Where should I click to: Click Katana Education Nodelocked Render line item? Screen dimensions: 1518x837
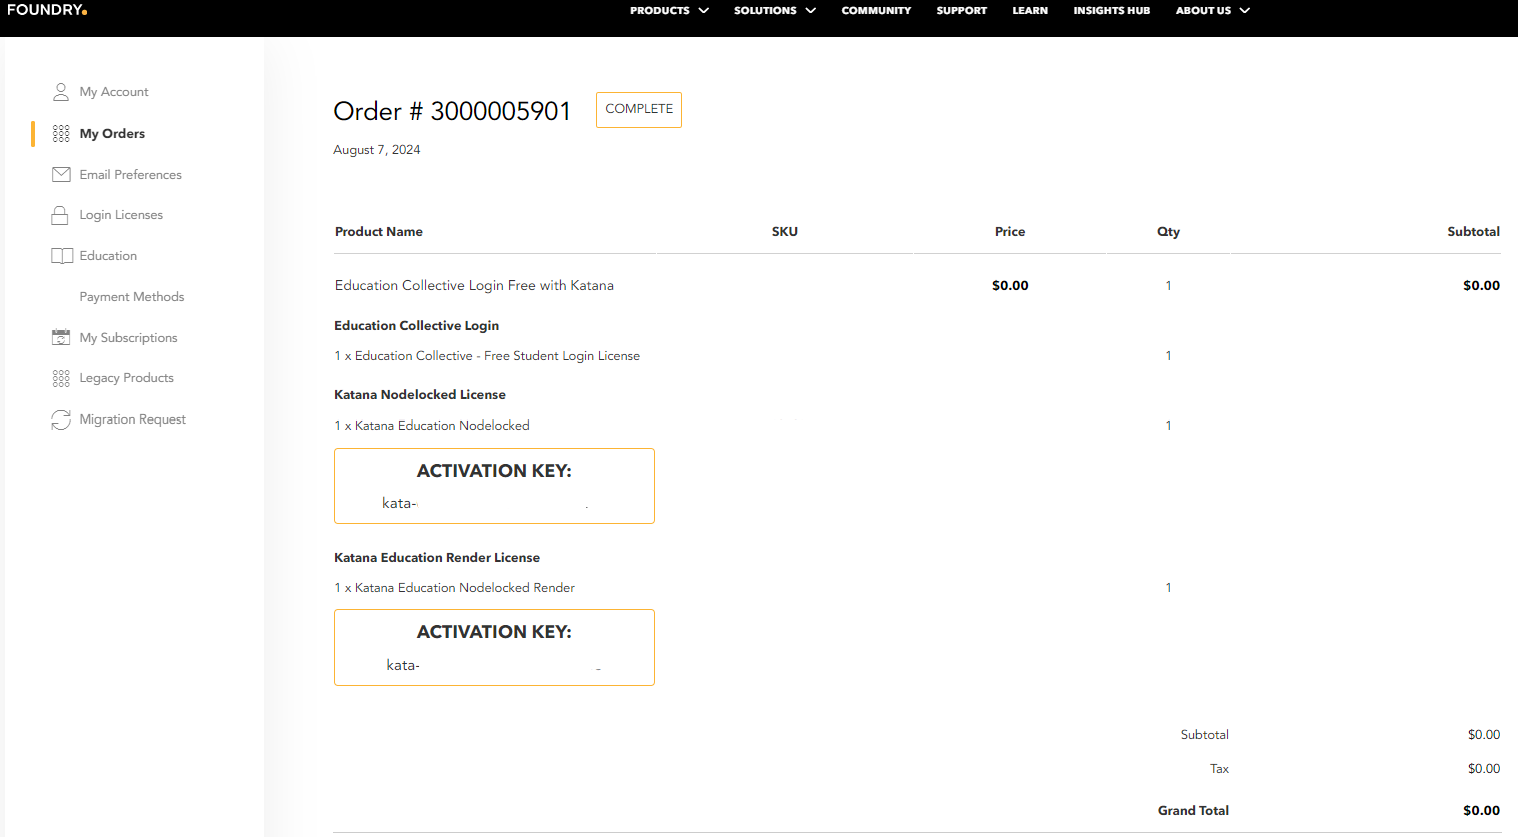tap(455, 588)
